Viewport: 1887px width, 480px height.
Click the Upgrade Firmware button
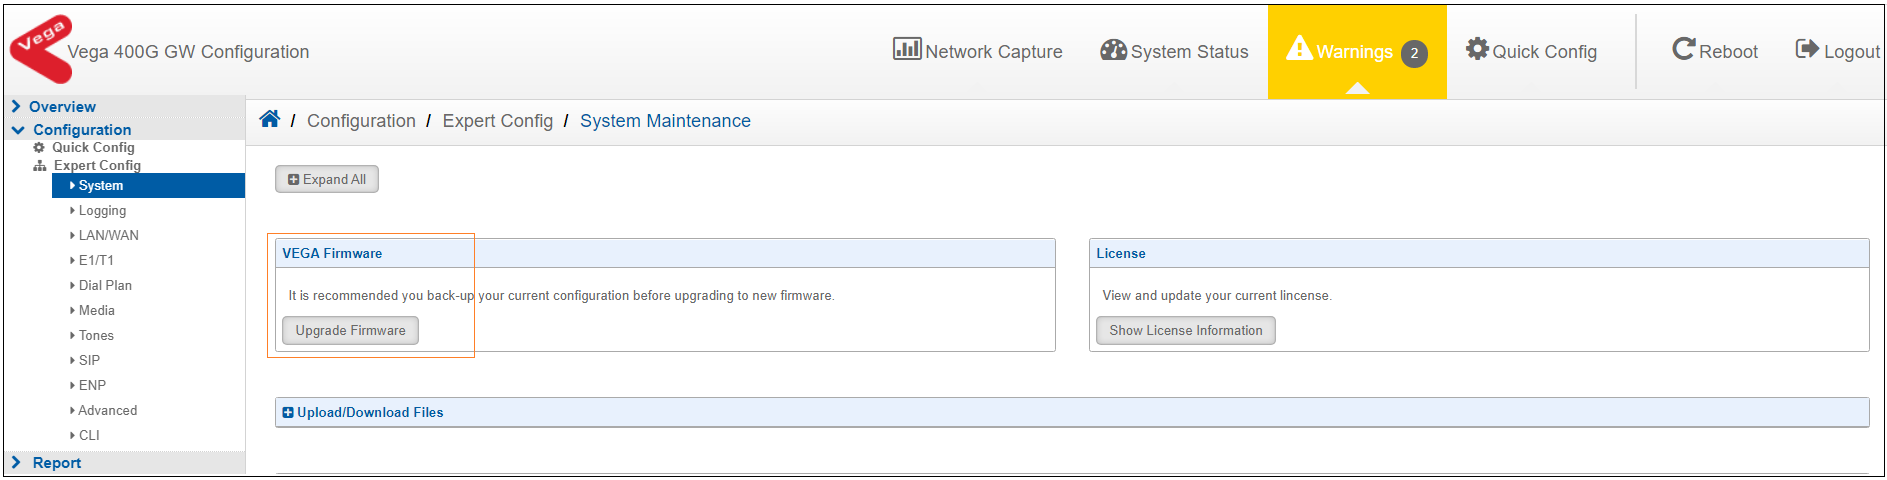[350, 330]
